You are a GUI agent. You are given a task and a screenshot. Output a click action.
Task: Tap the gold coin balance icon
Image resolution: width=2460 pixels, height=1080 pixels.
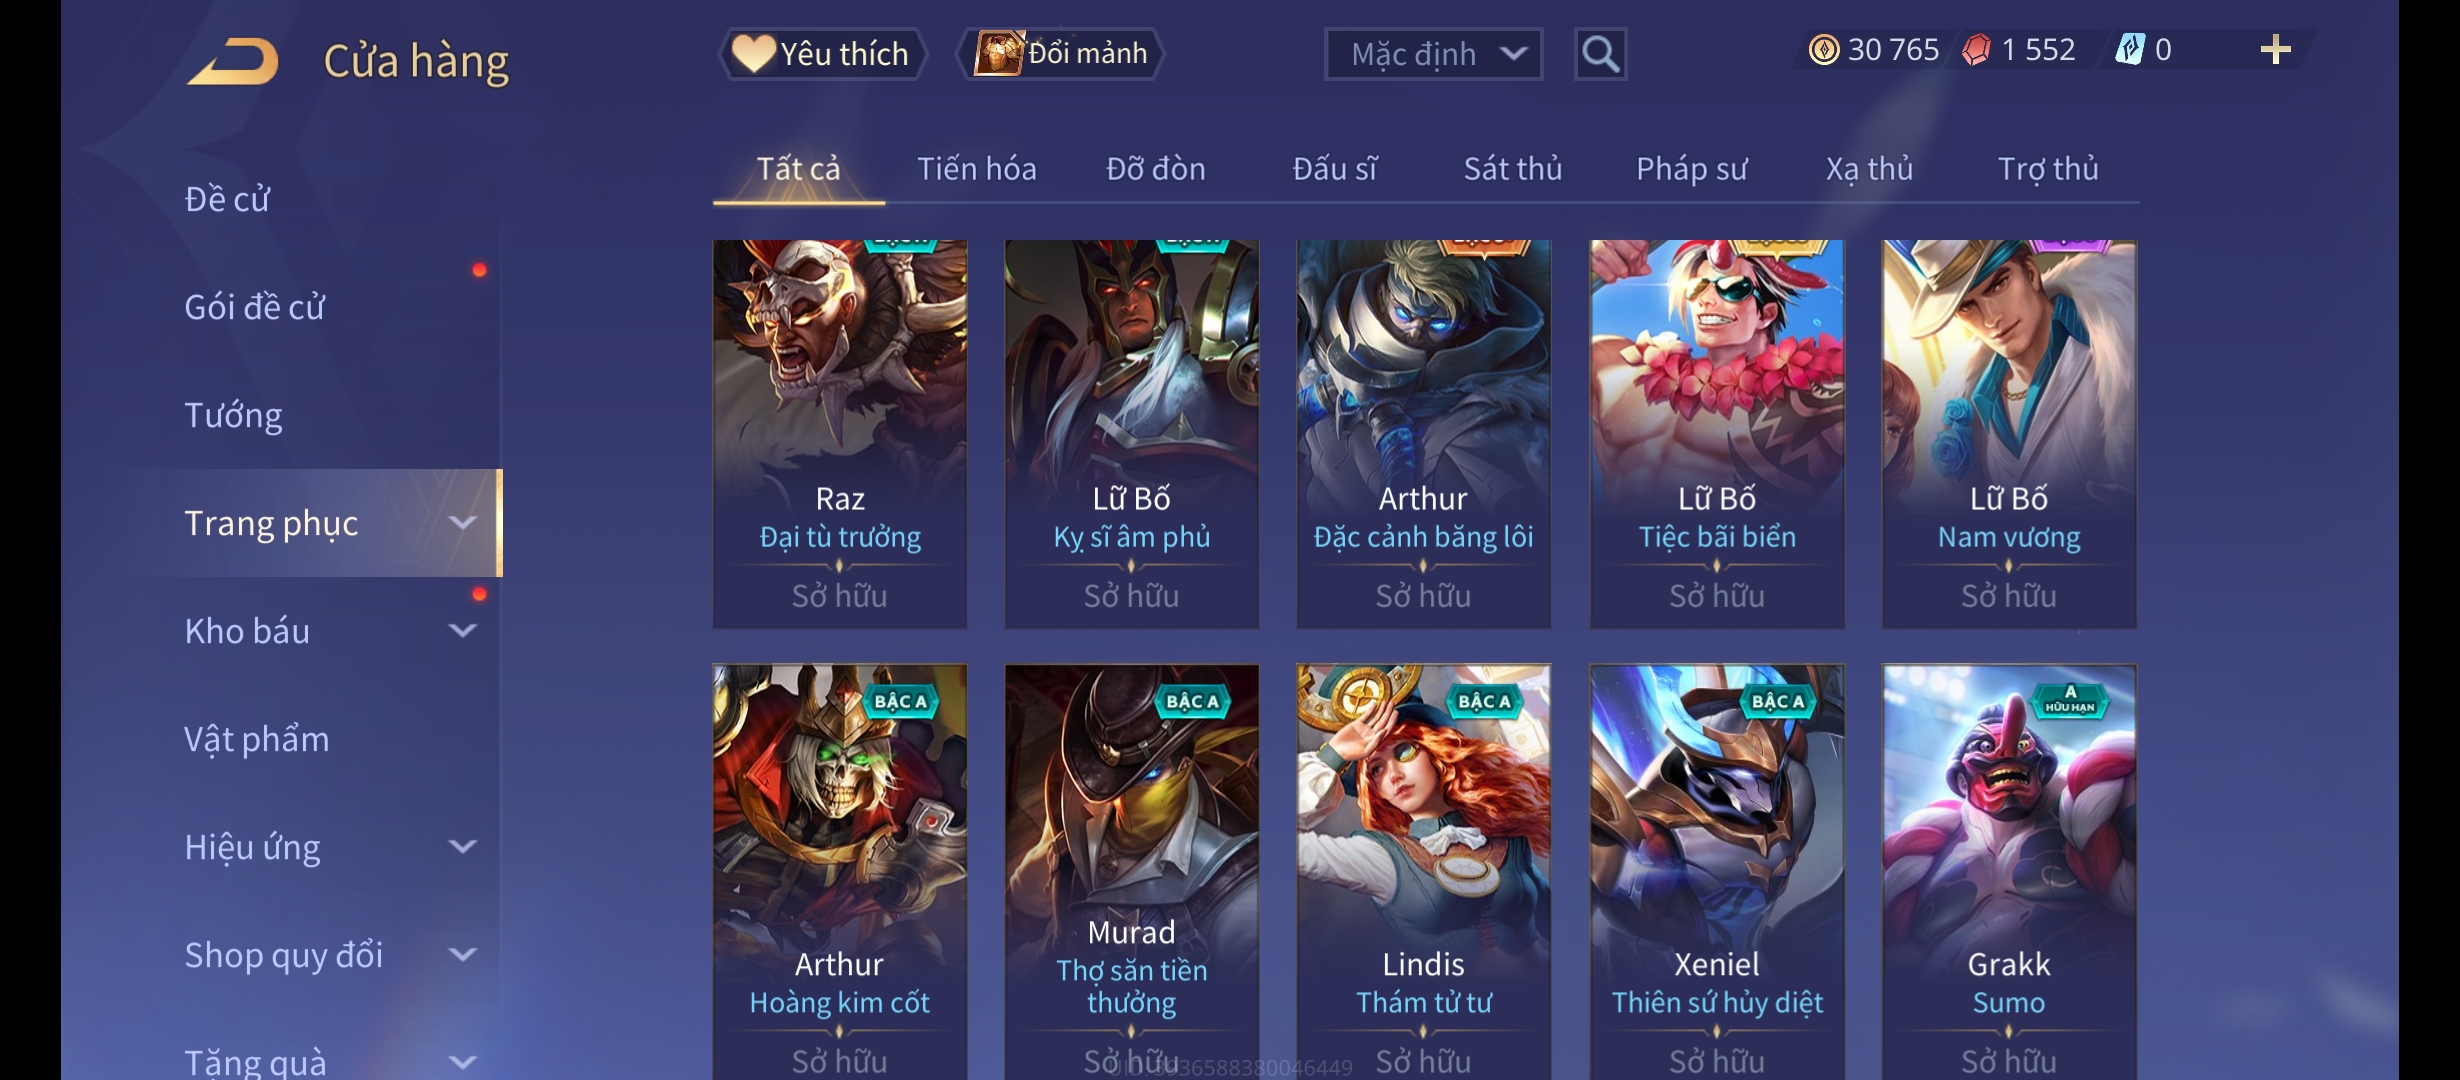(x=1824, y=50)
